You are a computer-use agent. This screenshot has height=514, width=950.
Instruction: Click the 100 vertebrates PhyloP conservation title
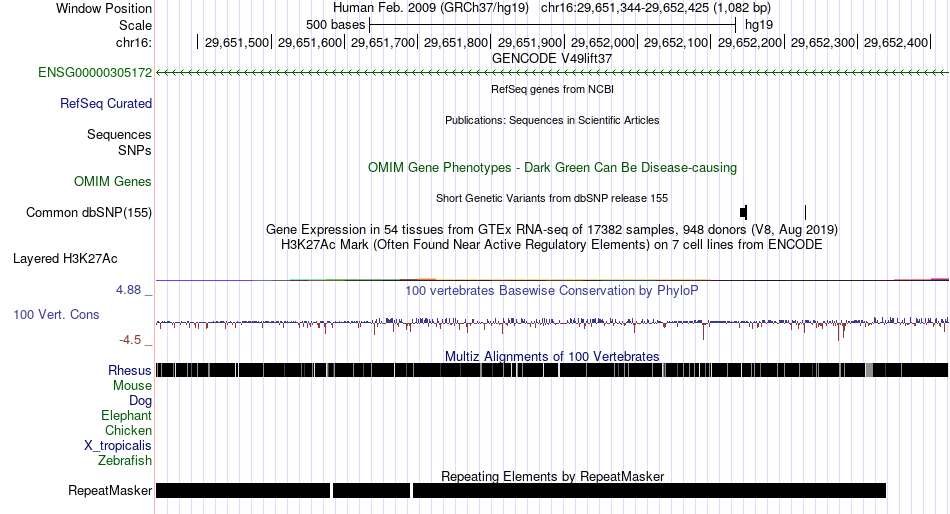[x=552, y=291]
